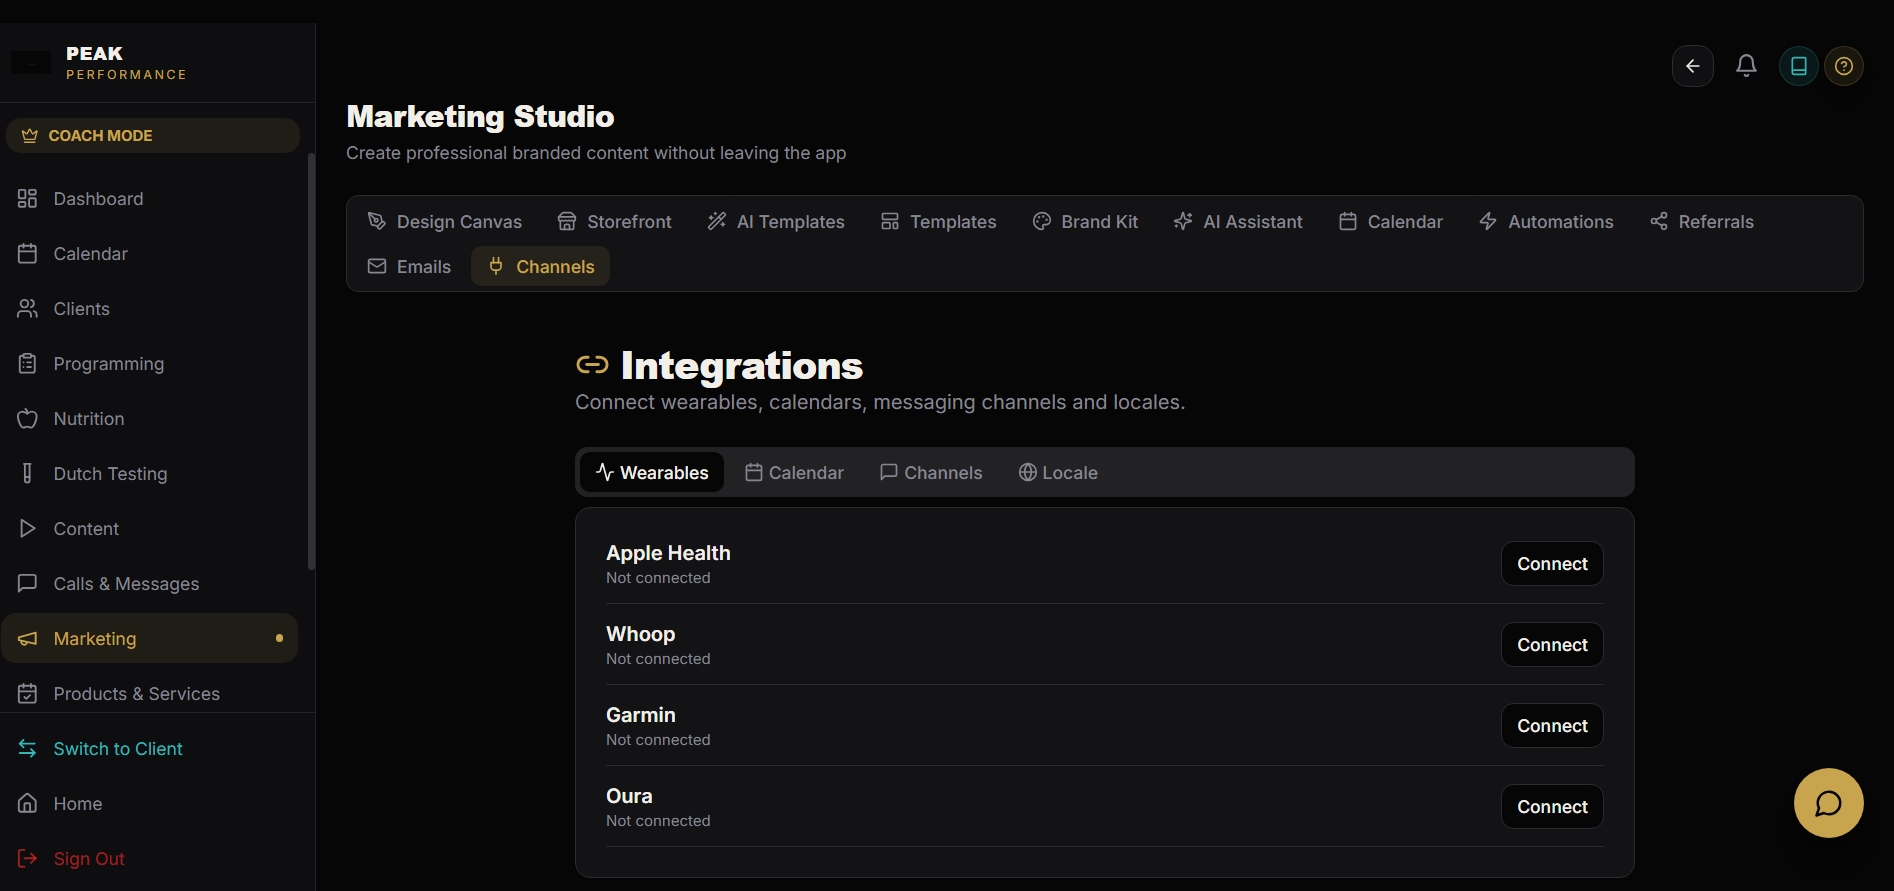Viewport: 1894px width, 891px height.
Task: Click the AI Templates magic wand icon
Action: [x=717, y=221]
